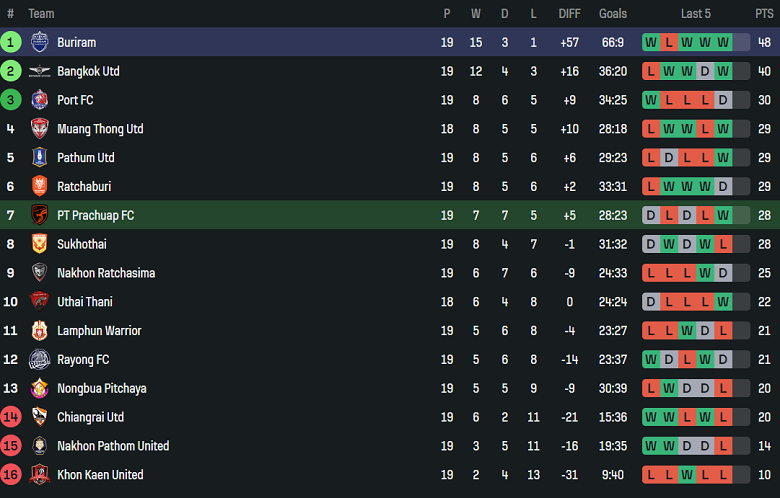This screenshot has height=498, width=780.
Task: Click the Port FC club badge
Action: tap(39, 100)
